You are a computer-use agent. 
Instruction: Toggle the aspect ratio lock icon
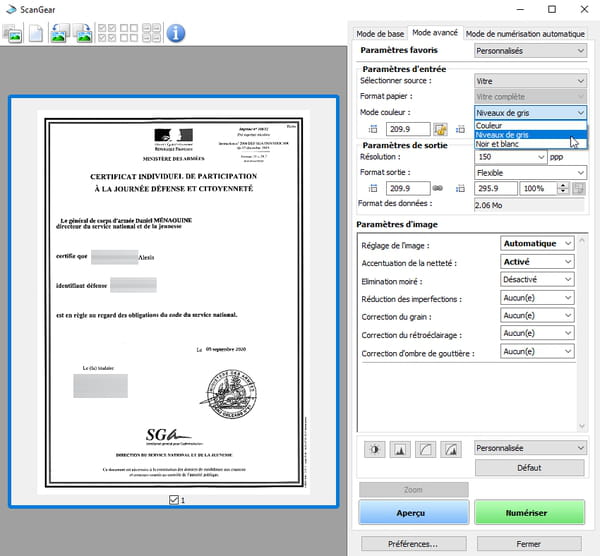click(440, 129)
